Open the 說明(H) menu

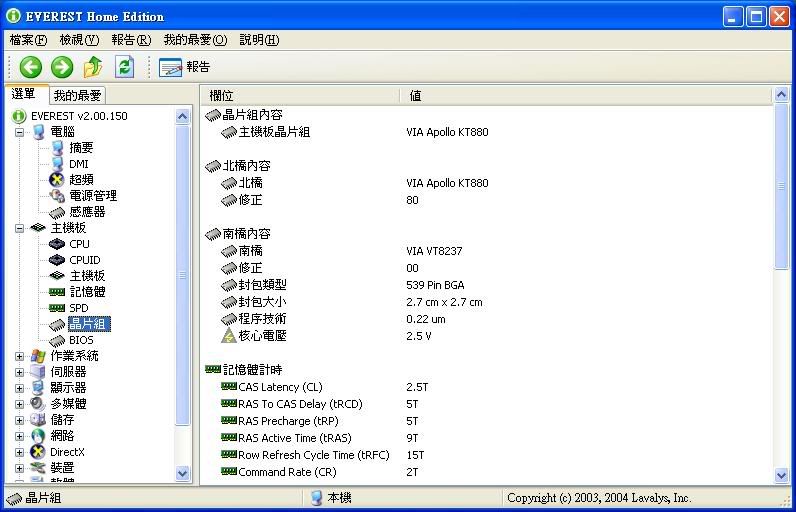pos(259,40)
